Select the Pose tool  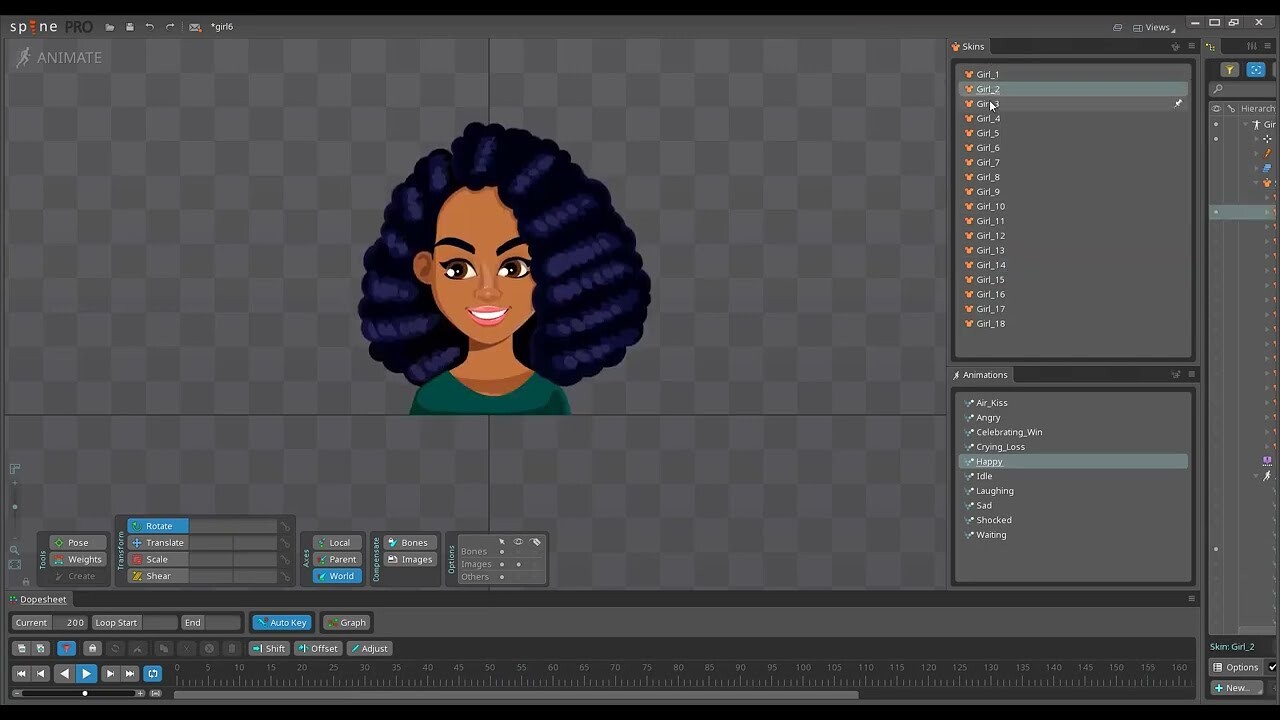[77, 542]
